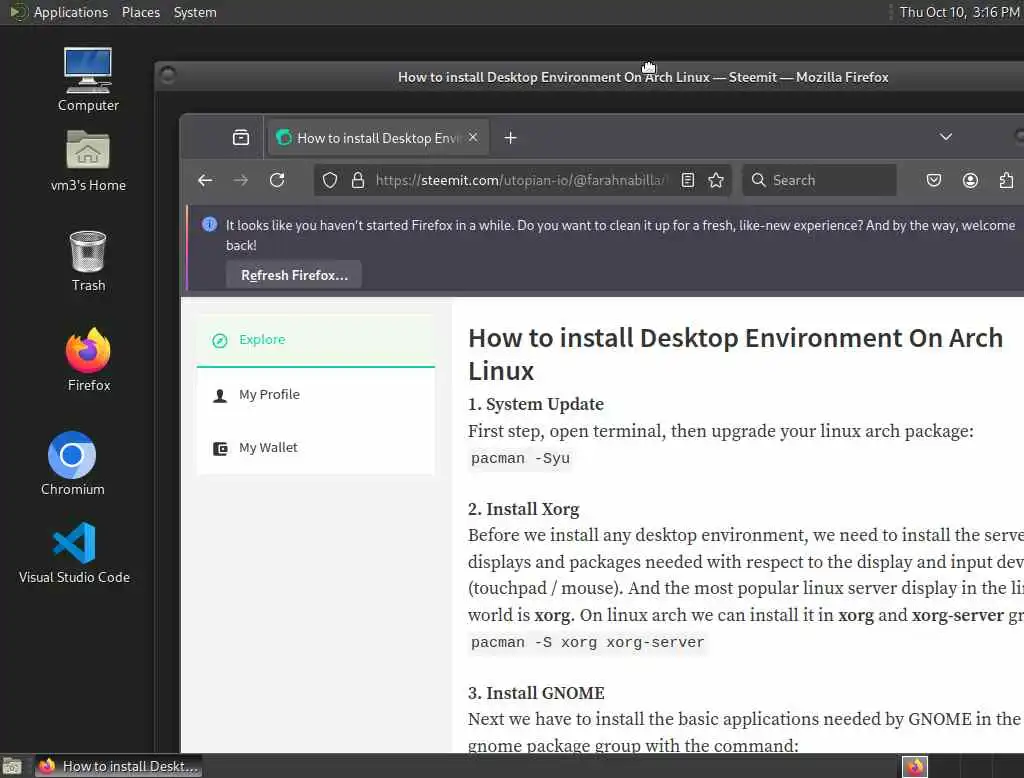Viewport: 1024px width, 778px height.
Task: Select the Firefox window taskbar entry
Action: pyautogui.click(x=119, y=766)
